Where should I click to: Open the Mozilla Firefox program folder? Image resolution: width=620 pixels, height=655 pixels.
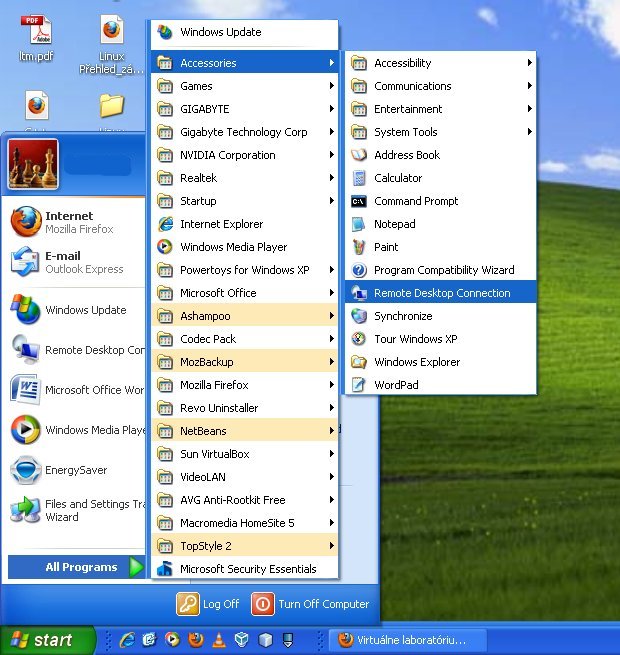pyautogui.click(x=244, y=385)
